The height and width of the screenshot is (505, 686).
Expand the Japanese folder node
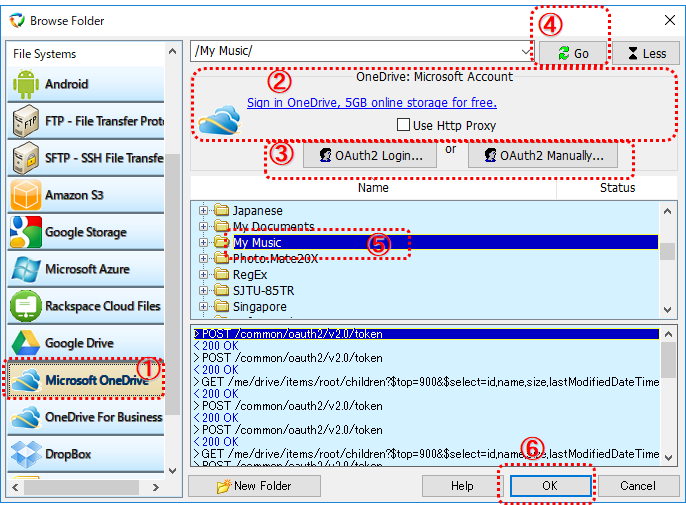(203, 210)
